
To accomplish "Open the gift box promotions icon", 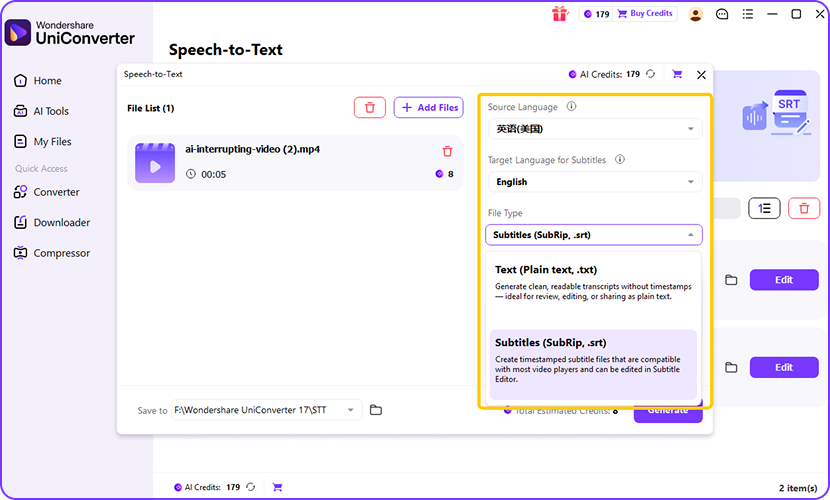I will point(560,14).
